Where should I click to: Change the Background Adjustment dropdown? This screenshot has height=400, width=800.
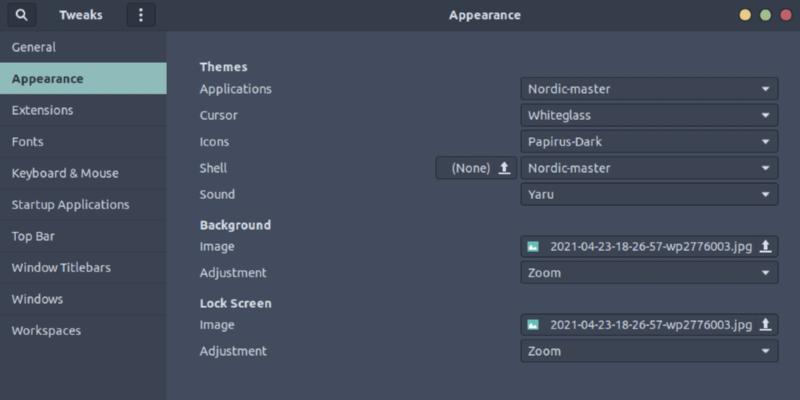tap(649, 272)
